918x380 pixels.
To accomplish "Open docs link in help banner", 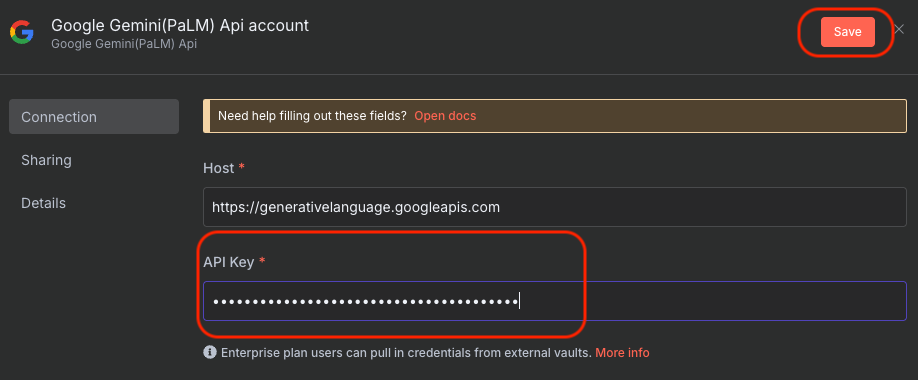I will coord(445,116).
